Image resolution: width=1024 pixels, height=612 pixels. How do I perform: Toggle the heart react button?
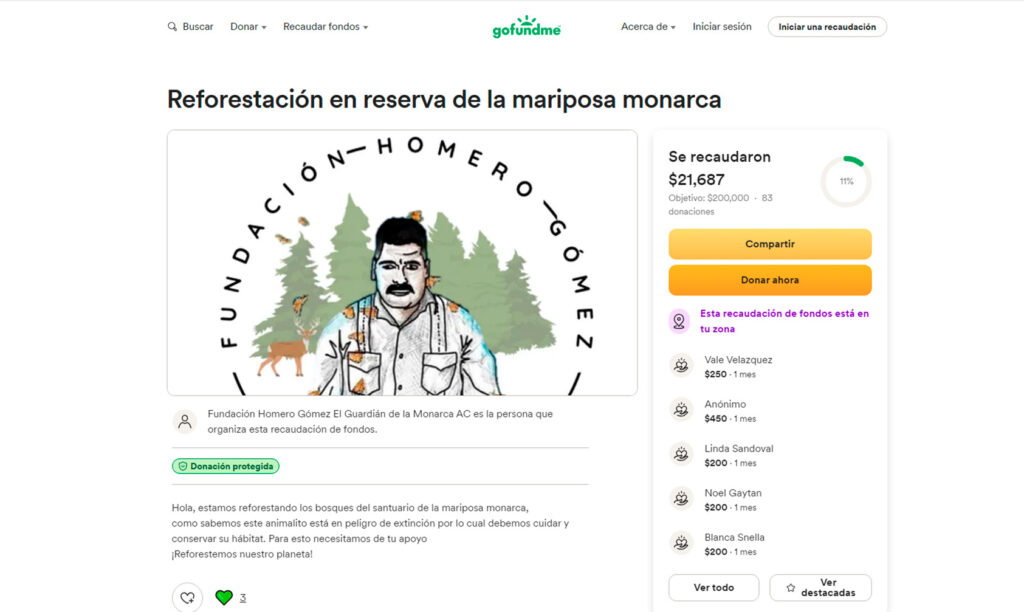(187, 597)
